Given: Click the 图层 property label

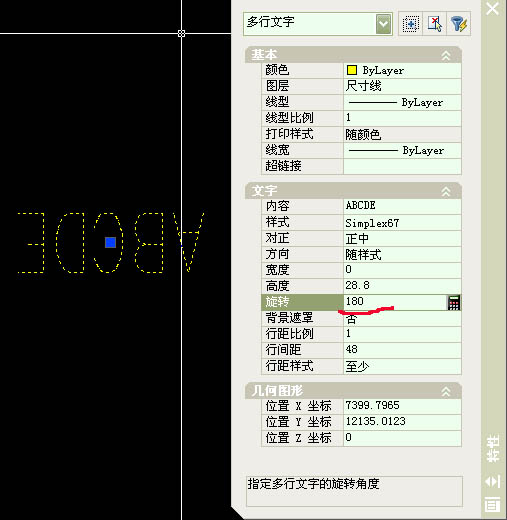Looking at the screenshot, I should pos(277,86).
